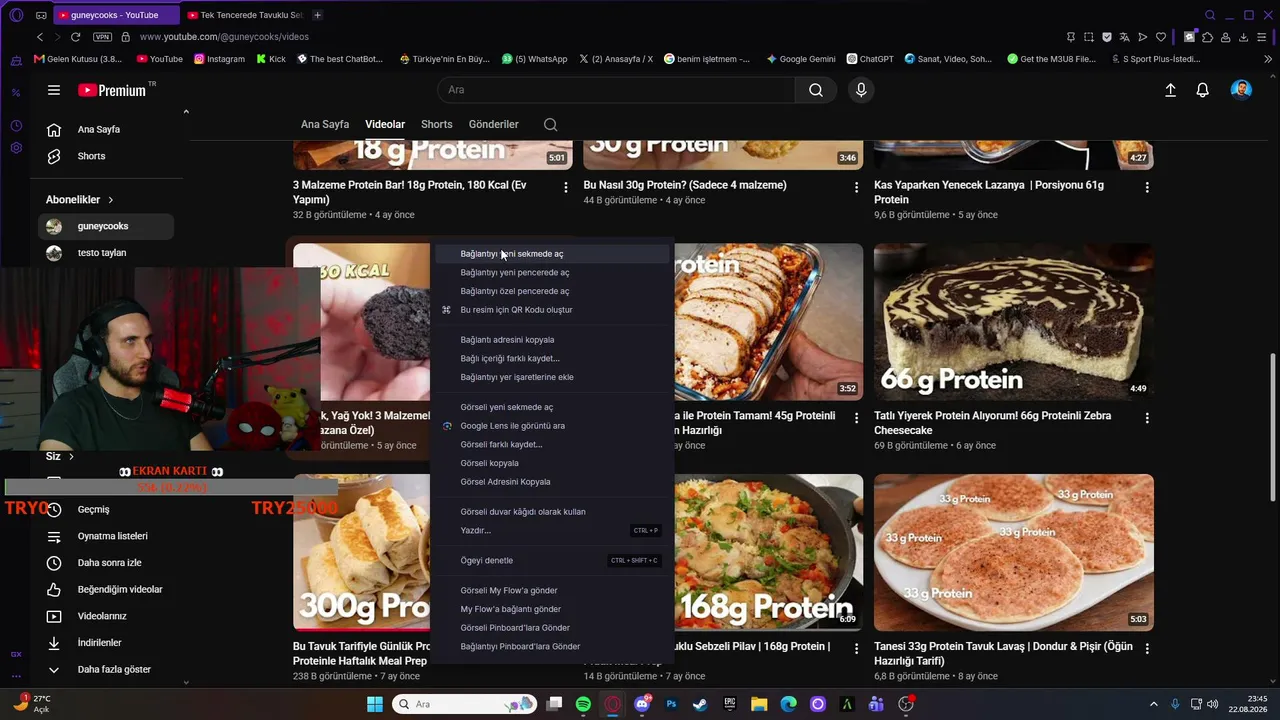
Task: Click the heart bookmark icon in address bar
Action: point(1161,37)
